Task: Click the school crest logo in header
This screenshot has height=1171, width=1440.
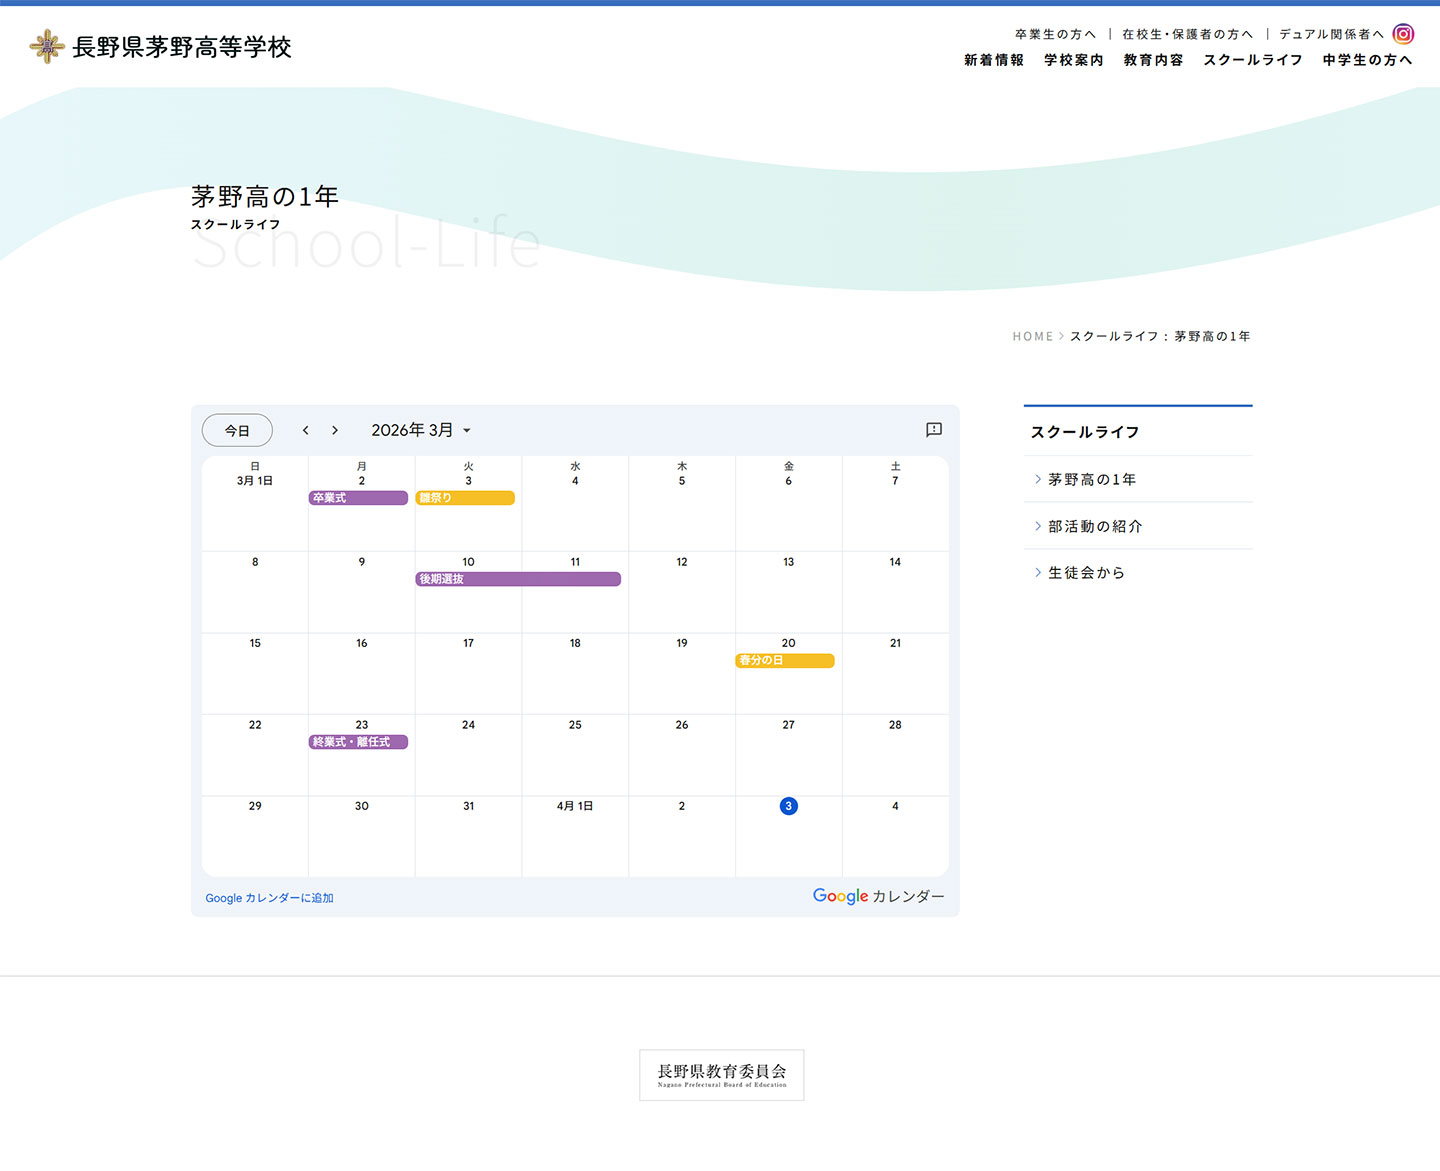Action: [x=46, y=47]
